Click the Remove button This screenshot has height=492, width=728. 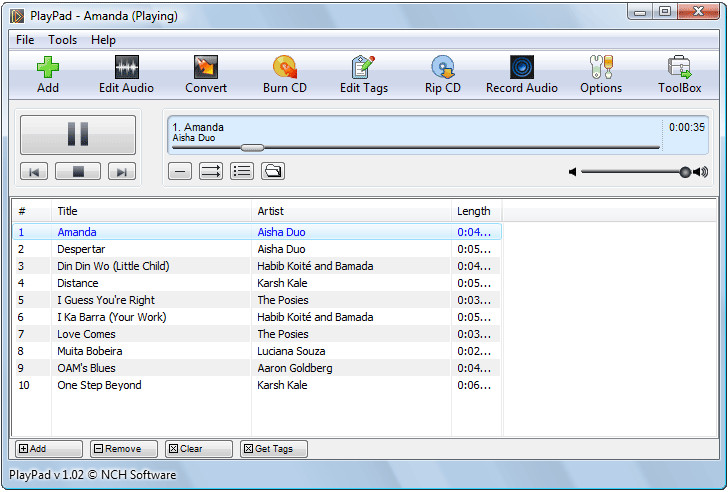click(x=124, y=449)
